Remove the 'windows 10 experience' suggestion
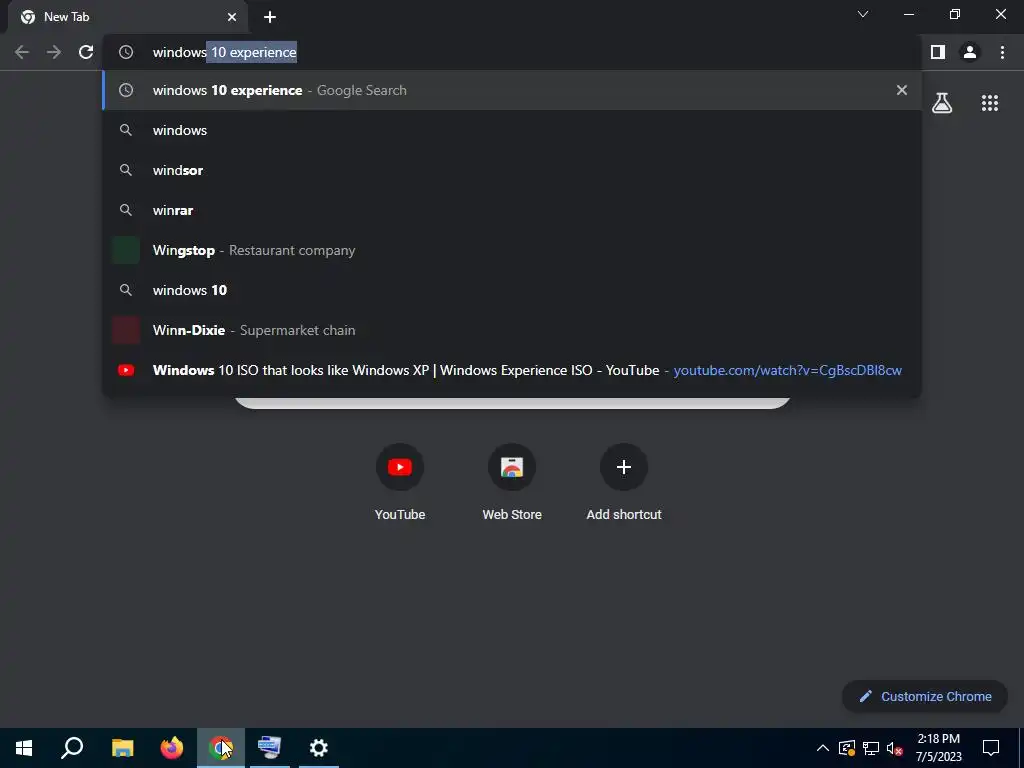1024x768 pixels. pyautogui.click(x=902, y=90)
